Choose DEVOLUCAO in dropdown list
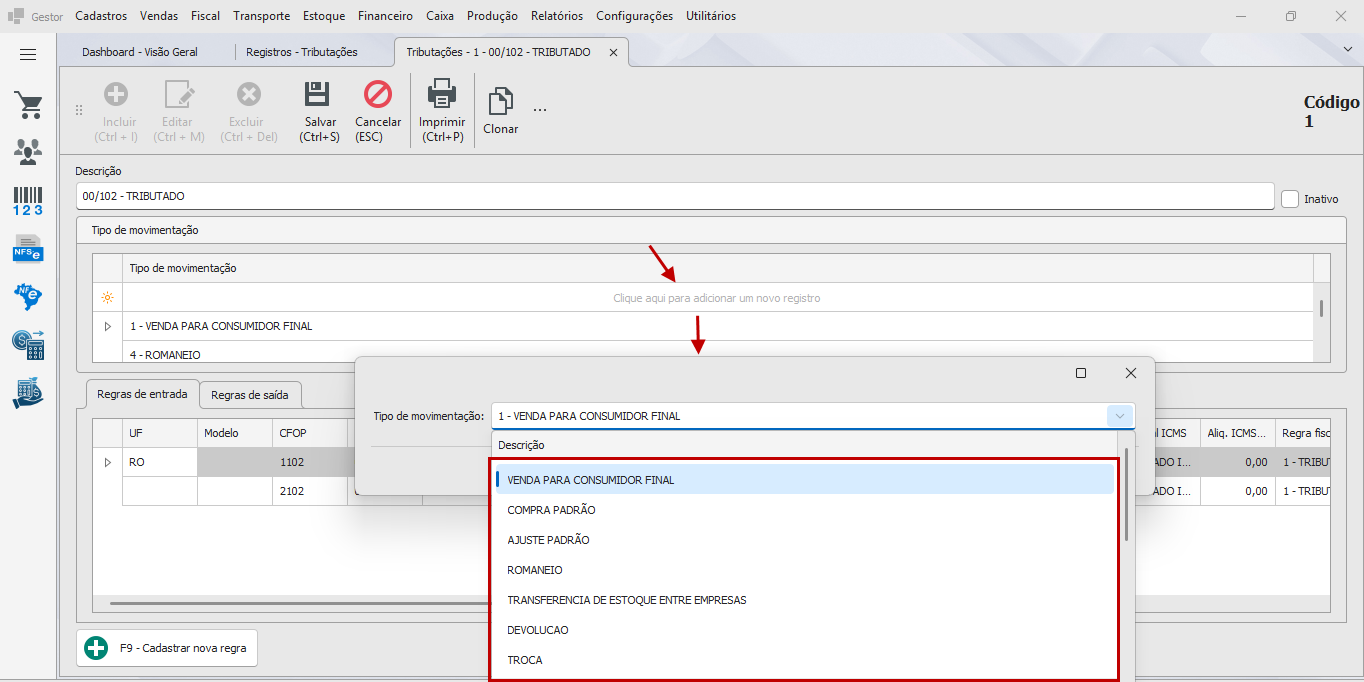The width and height of the screenshot is (1364, 682). [805, 630]
